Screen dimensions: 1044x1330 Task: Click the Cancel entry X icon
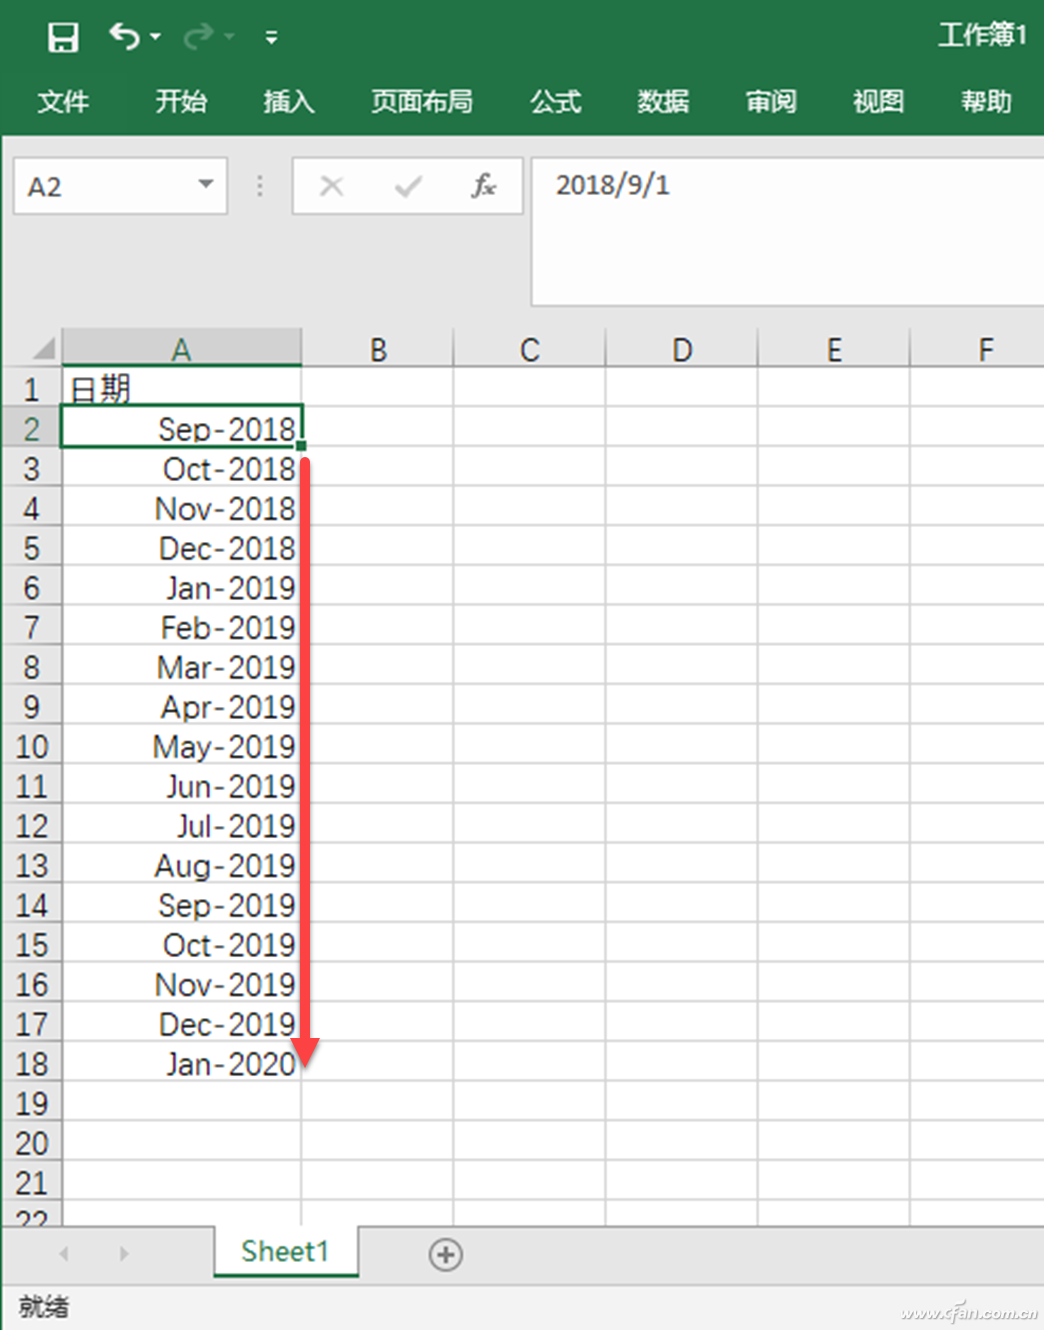pyautogui.click(x=332, y=186)
